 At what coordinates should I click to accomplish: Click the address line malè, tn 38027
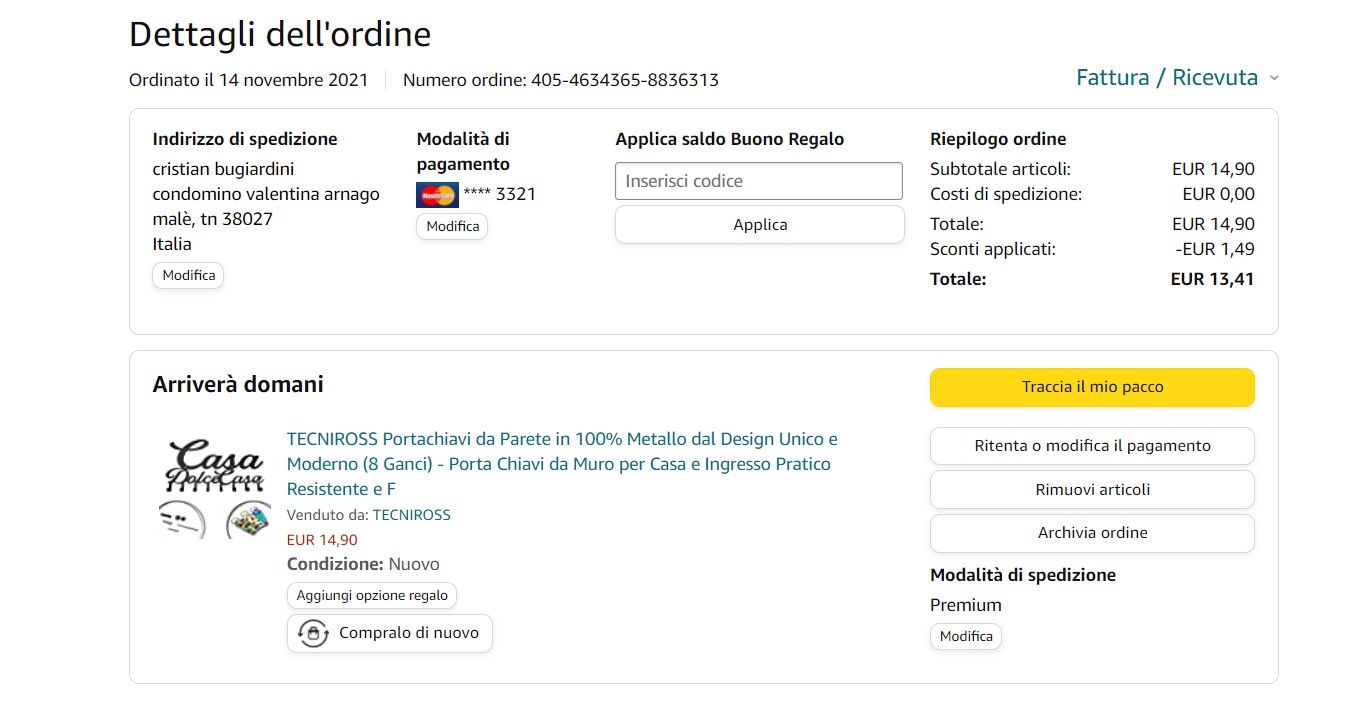click(213, 219)
